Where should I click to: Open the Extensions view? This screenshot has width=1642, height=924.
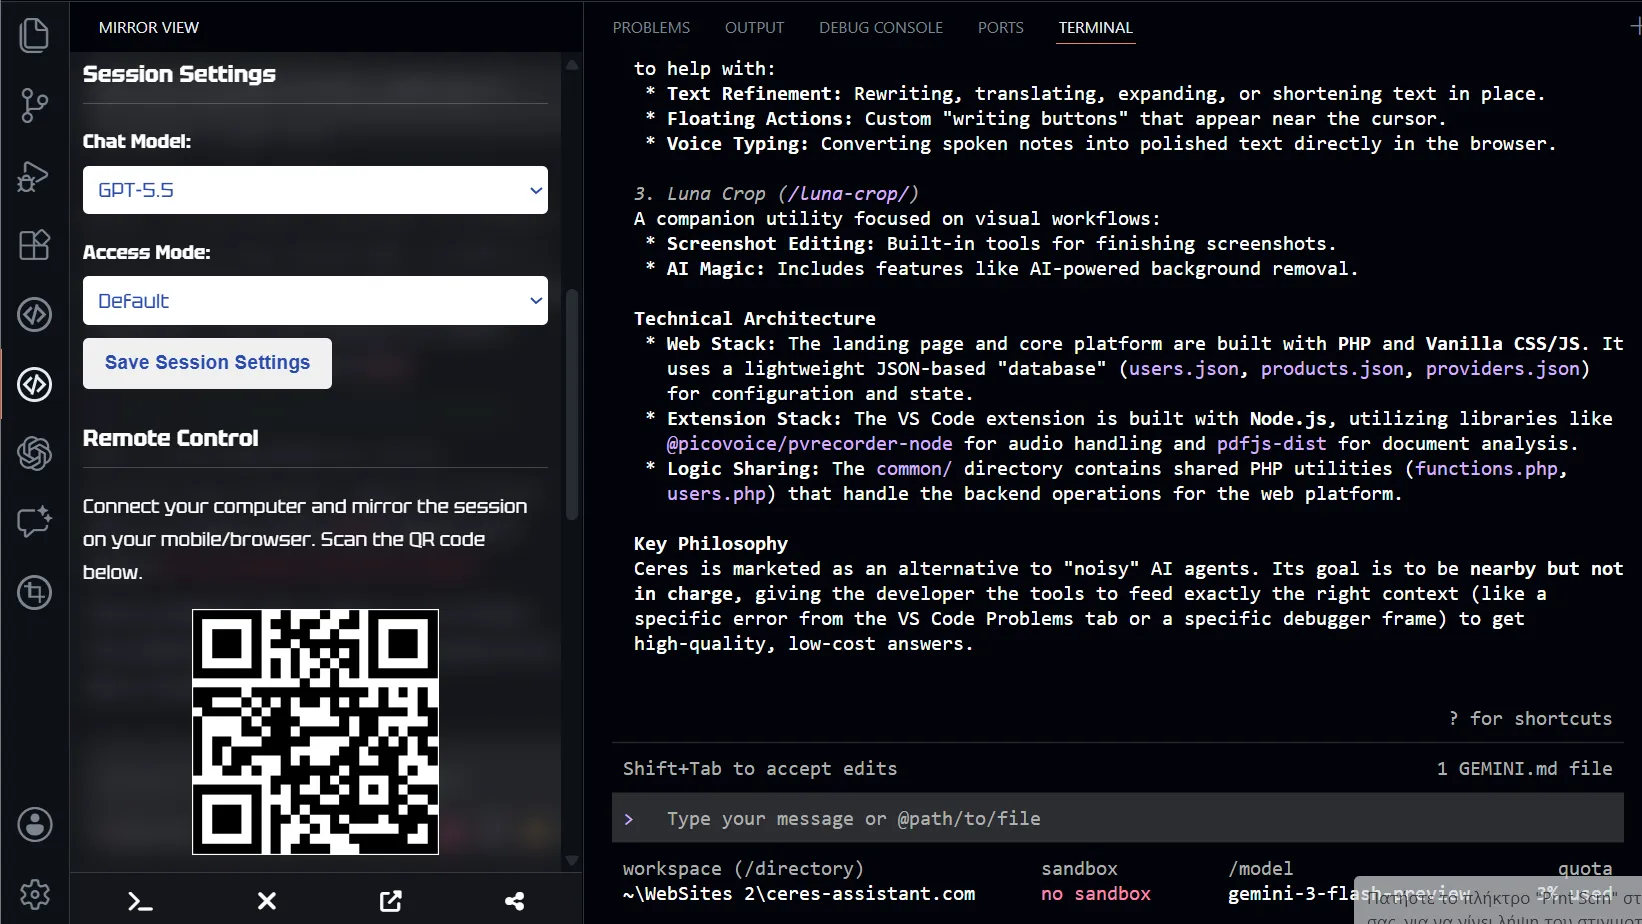34,245
